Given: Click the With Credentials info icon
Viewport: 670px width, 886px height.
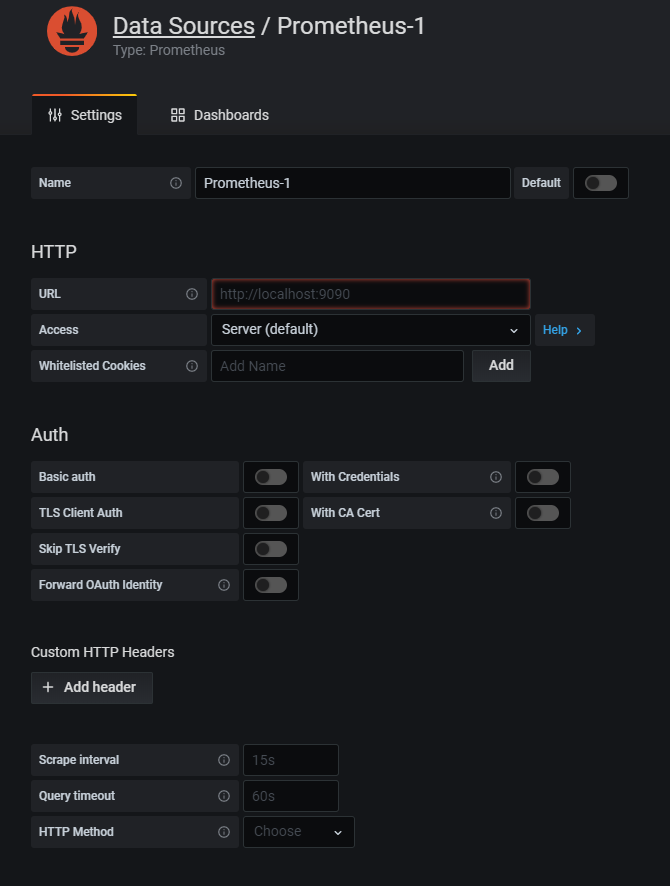Looking at the screenshot, I should coord(496,477).
